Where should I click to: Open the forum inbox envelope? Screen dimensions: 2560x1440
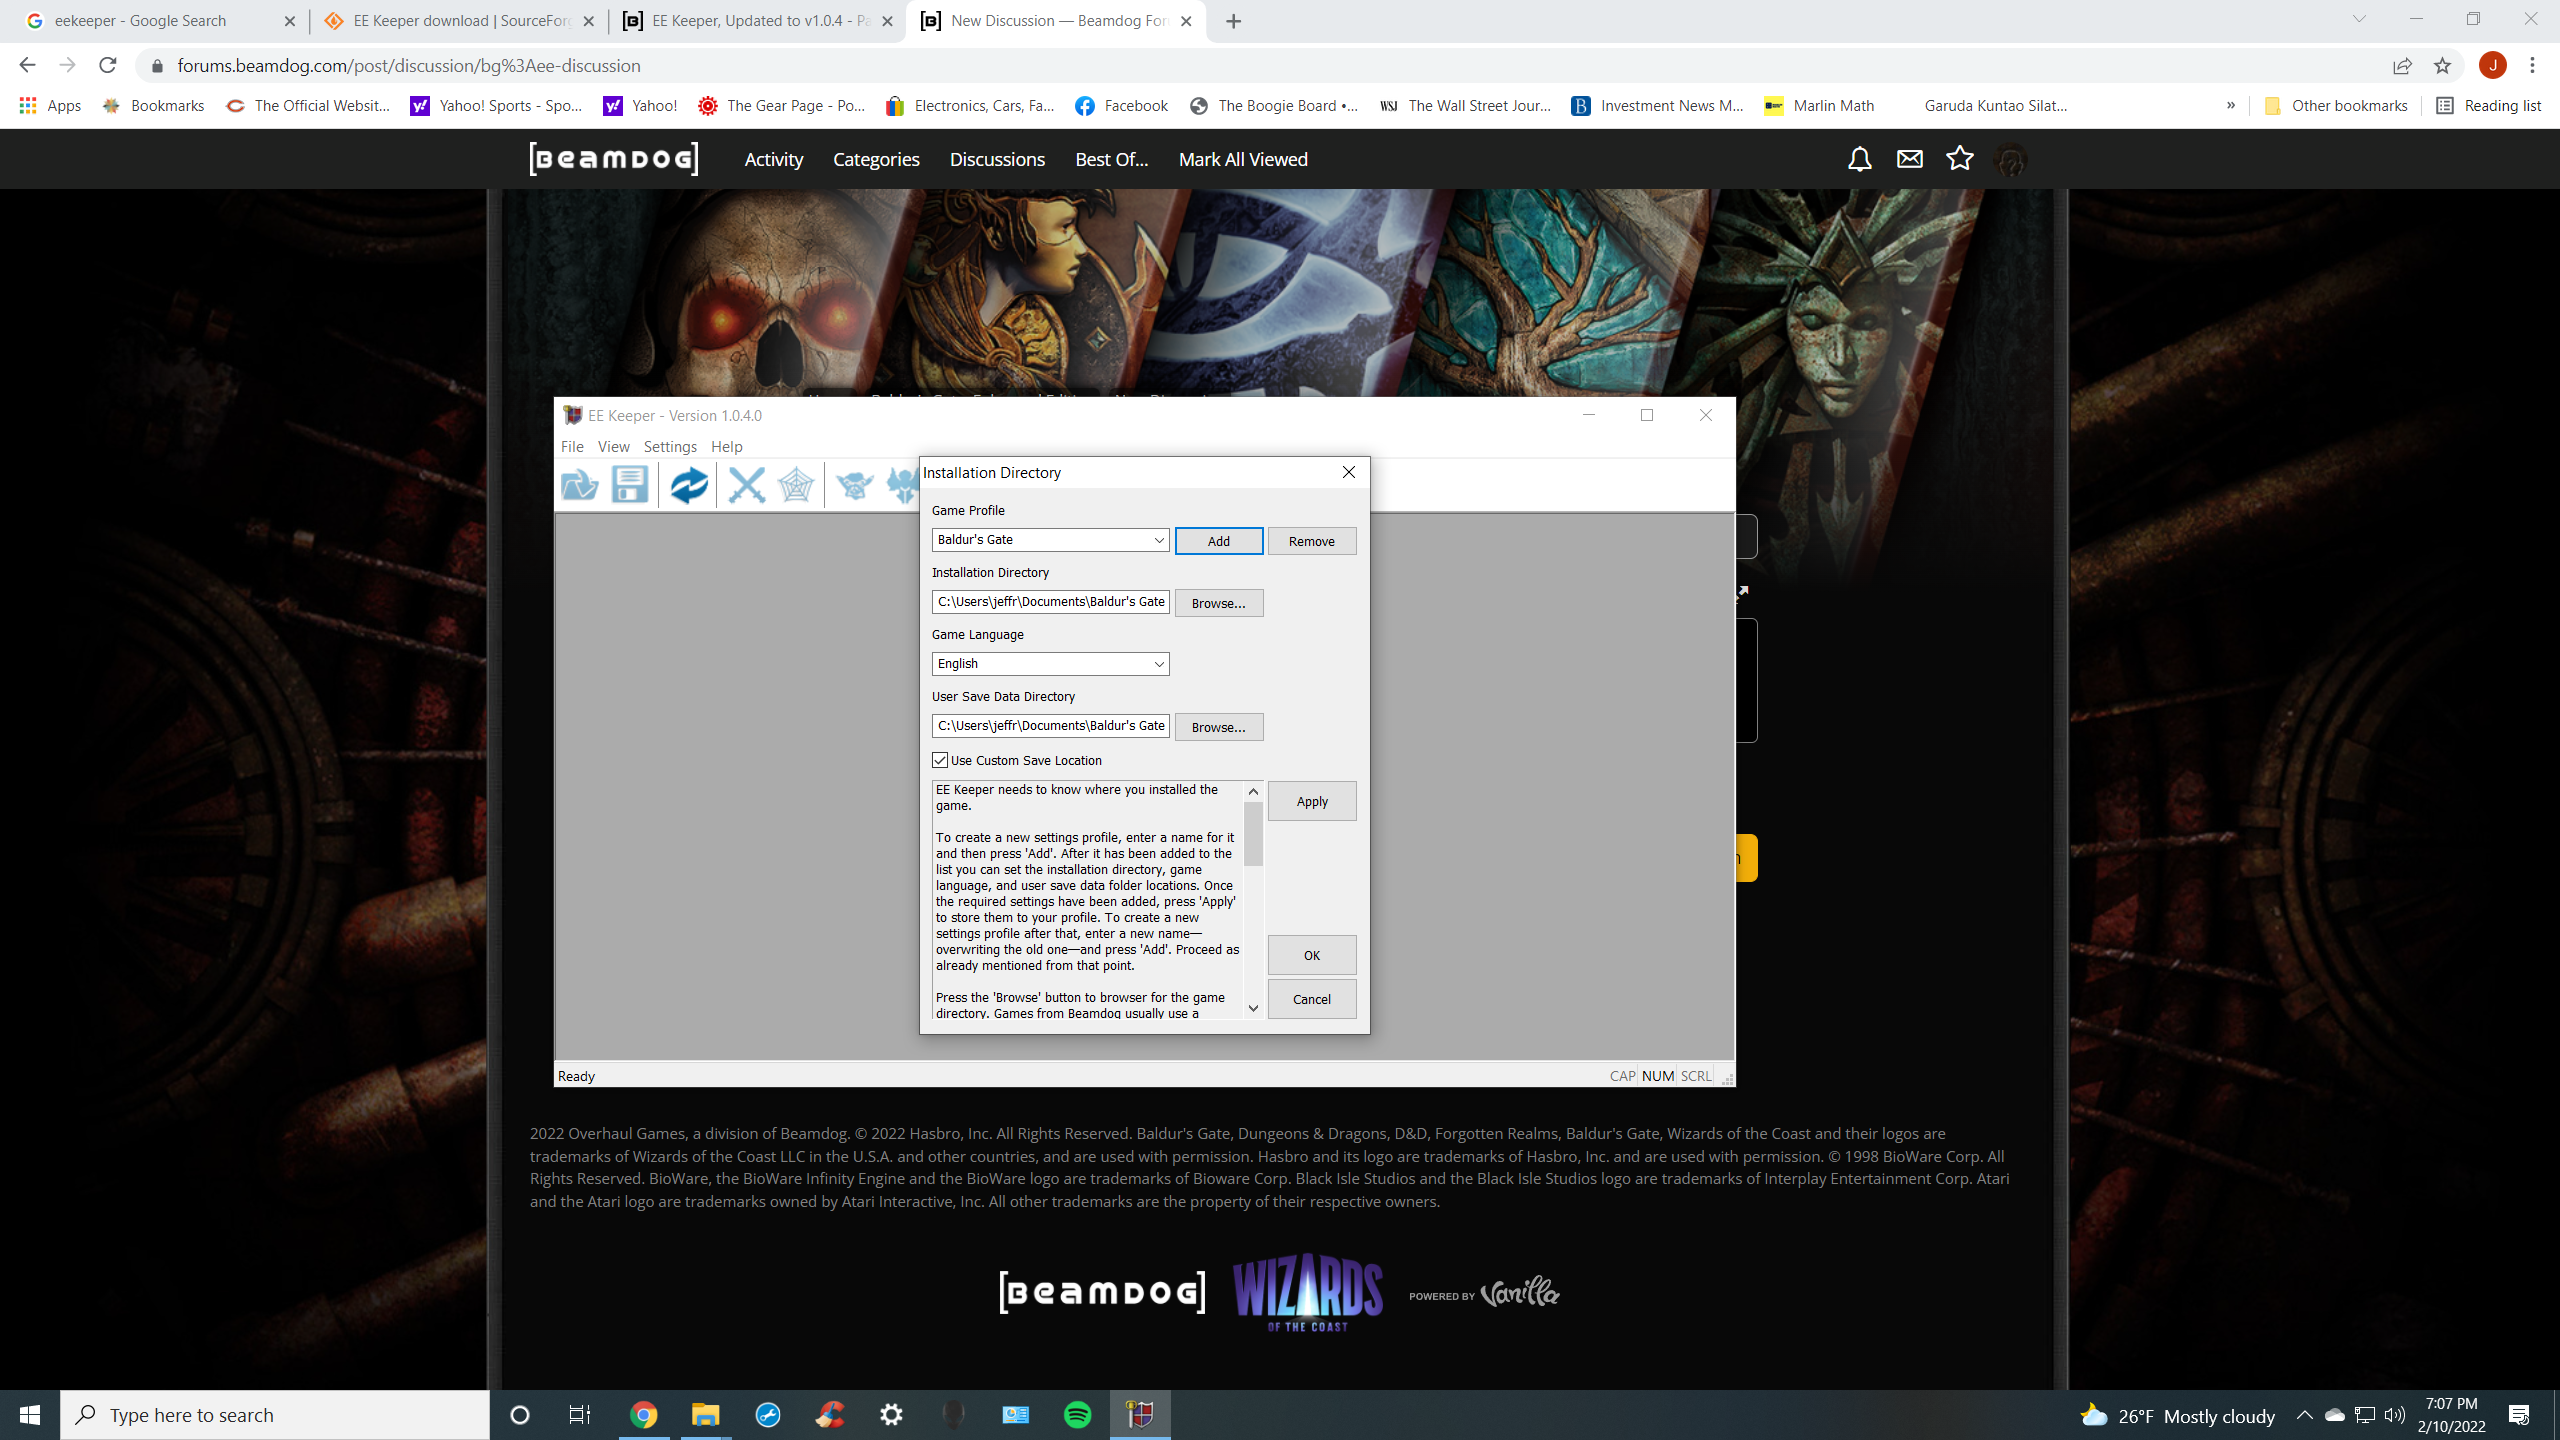[1909, 159]
